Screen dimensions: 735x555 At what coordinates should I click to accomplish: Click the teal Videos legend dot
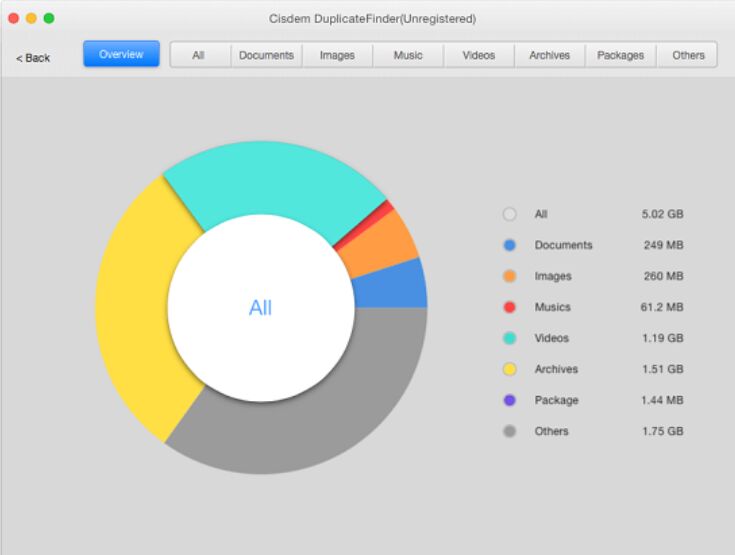[x=510, y=338]
